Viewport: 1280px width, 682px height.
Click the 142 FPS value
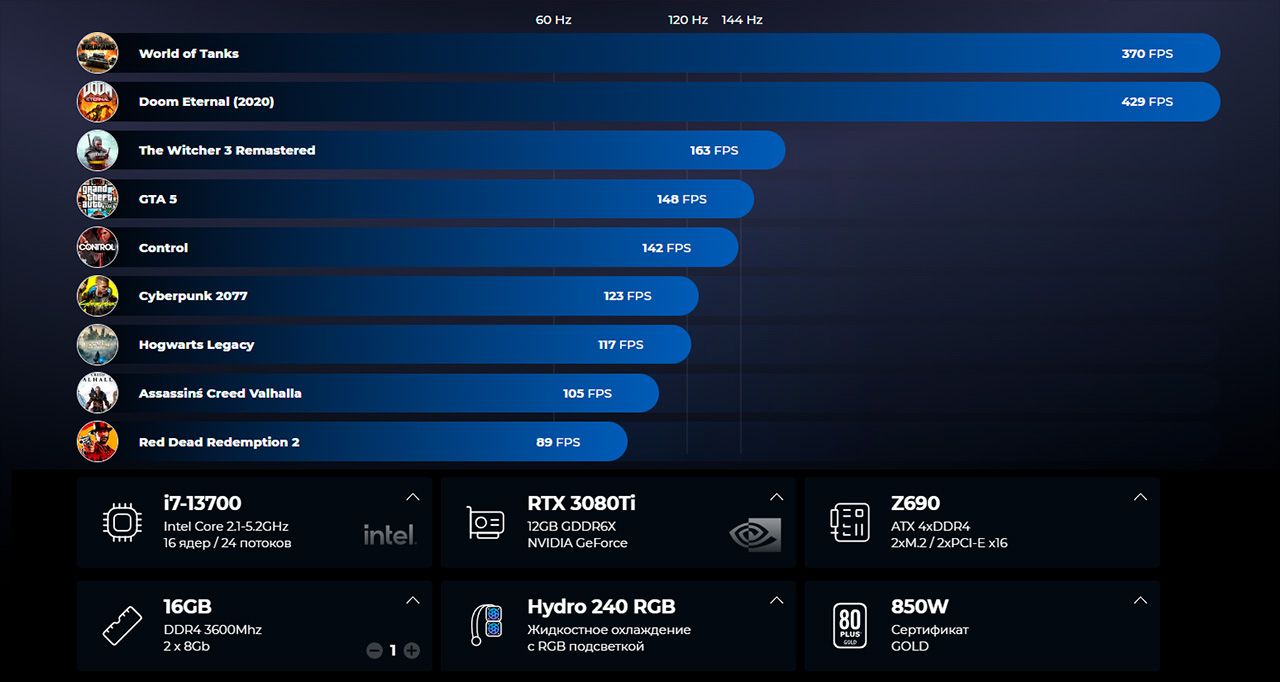[666, 248]
